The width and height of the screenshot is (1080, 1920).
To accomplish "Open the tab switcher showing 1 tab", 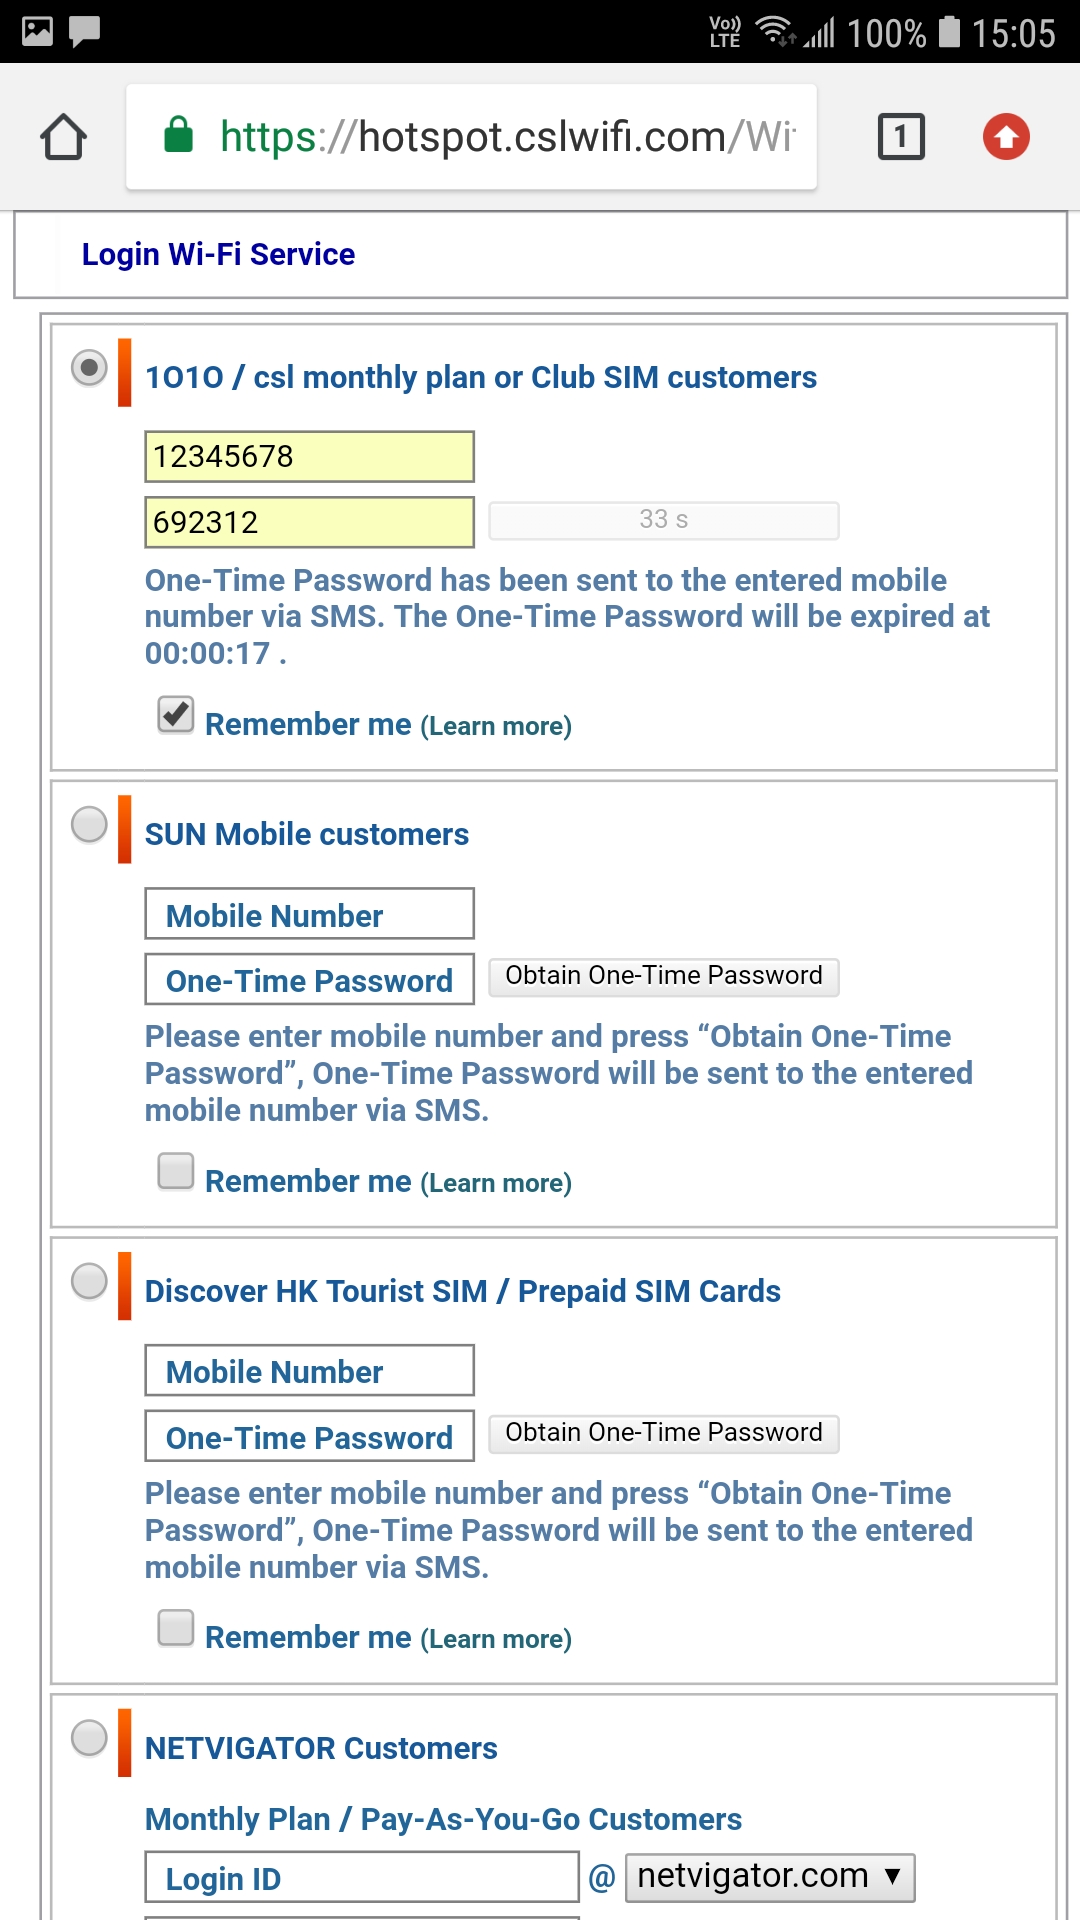I will pyautogui.click(x=900, y=137).
